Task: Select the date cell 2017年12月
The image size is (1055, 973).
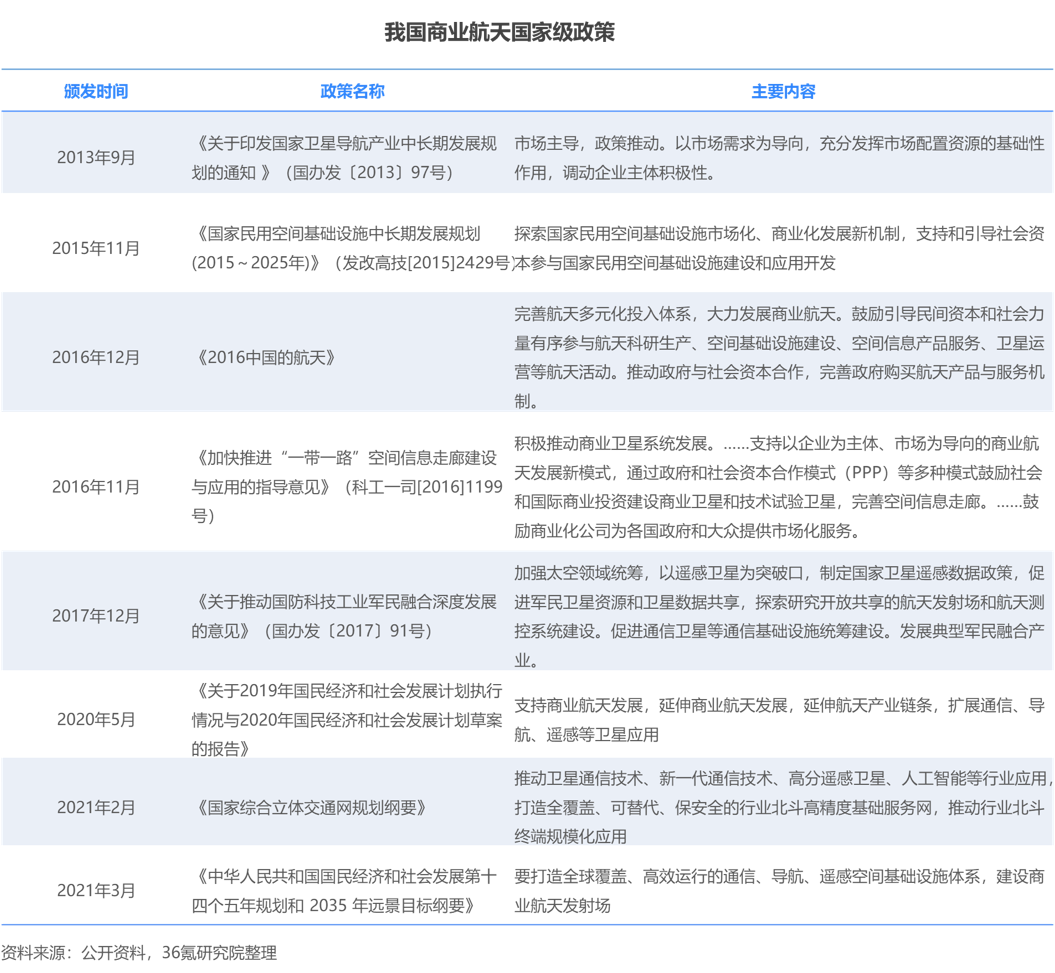Action: [x=96, y=616]
